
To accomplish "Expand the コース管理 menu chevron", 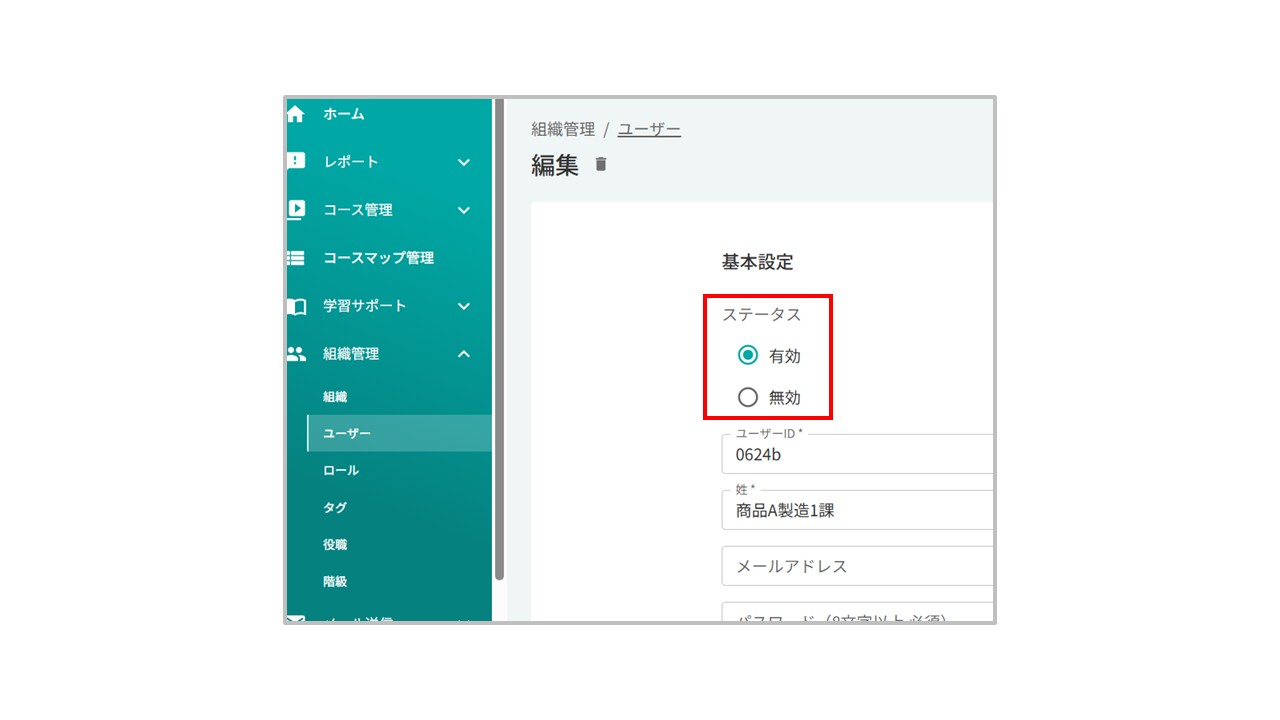I will pyautogui.click(x=464, y=210).
